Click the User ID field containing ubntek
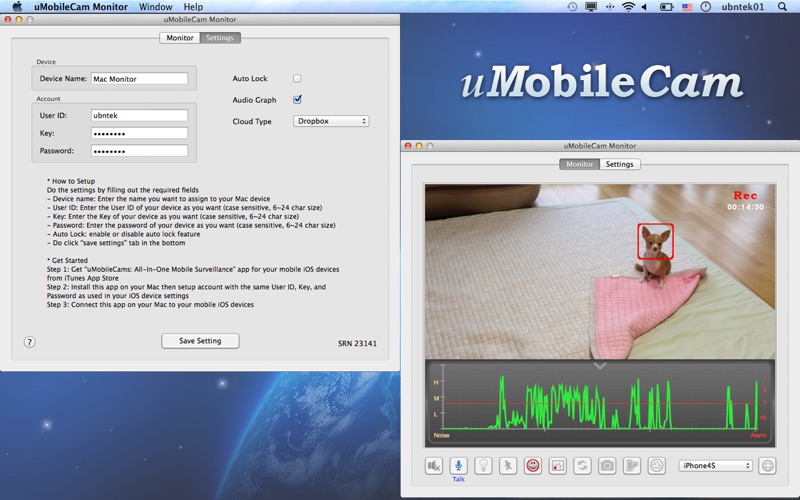 (139, 115)
